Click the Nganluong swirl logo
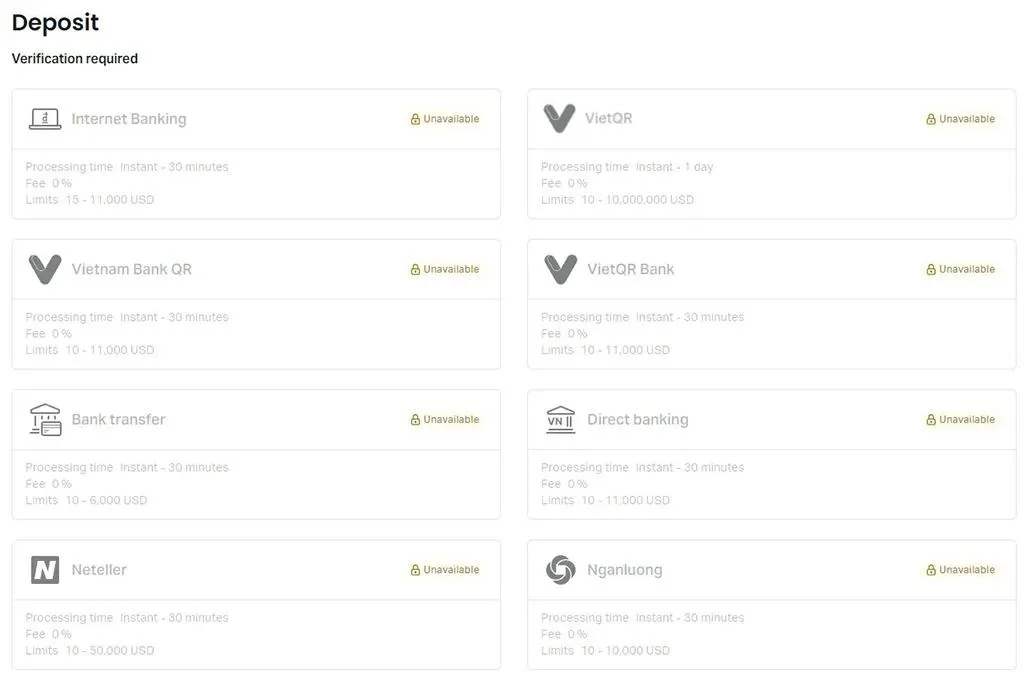Viewport: 1024px width, 680px height. coord(560,570)
